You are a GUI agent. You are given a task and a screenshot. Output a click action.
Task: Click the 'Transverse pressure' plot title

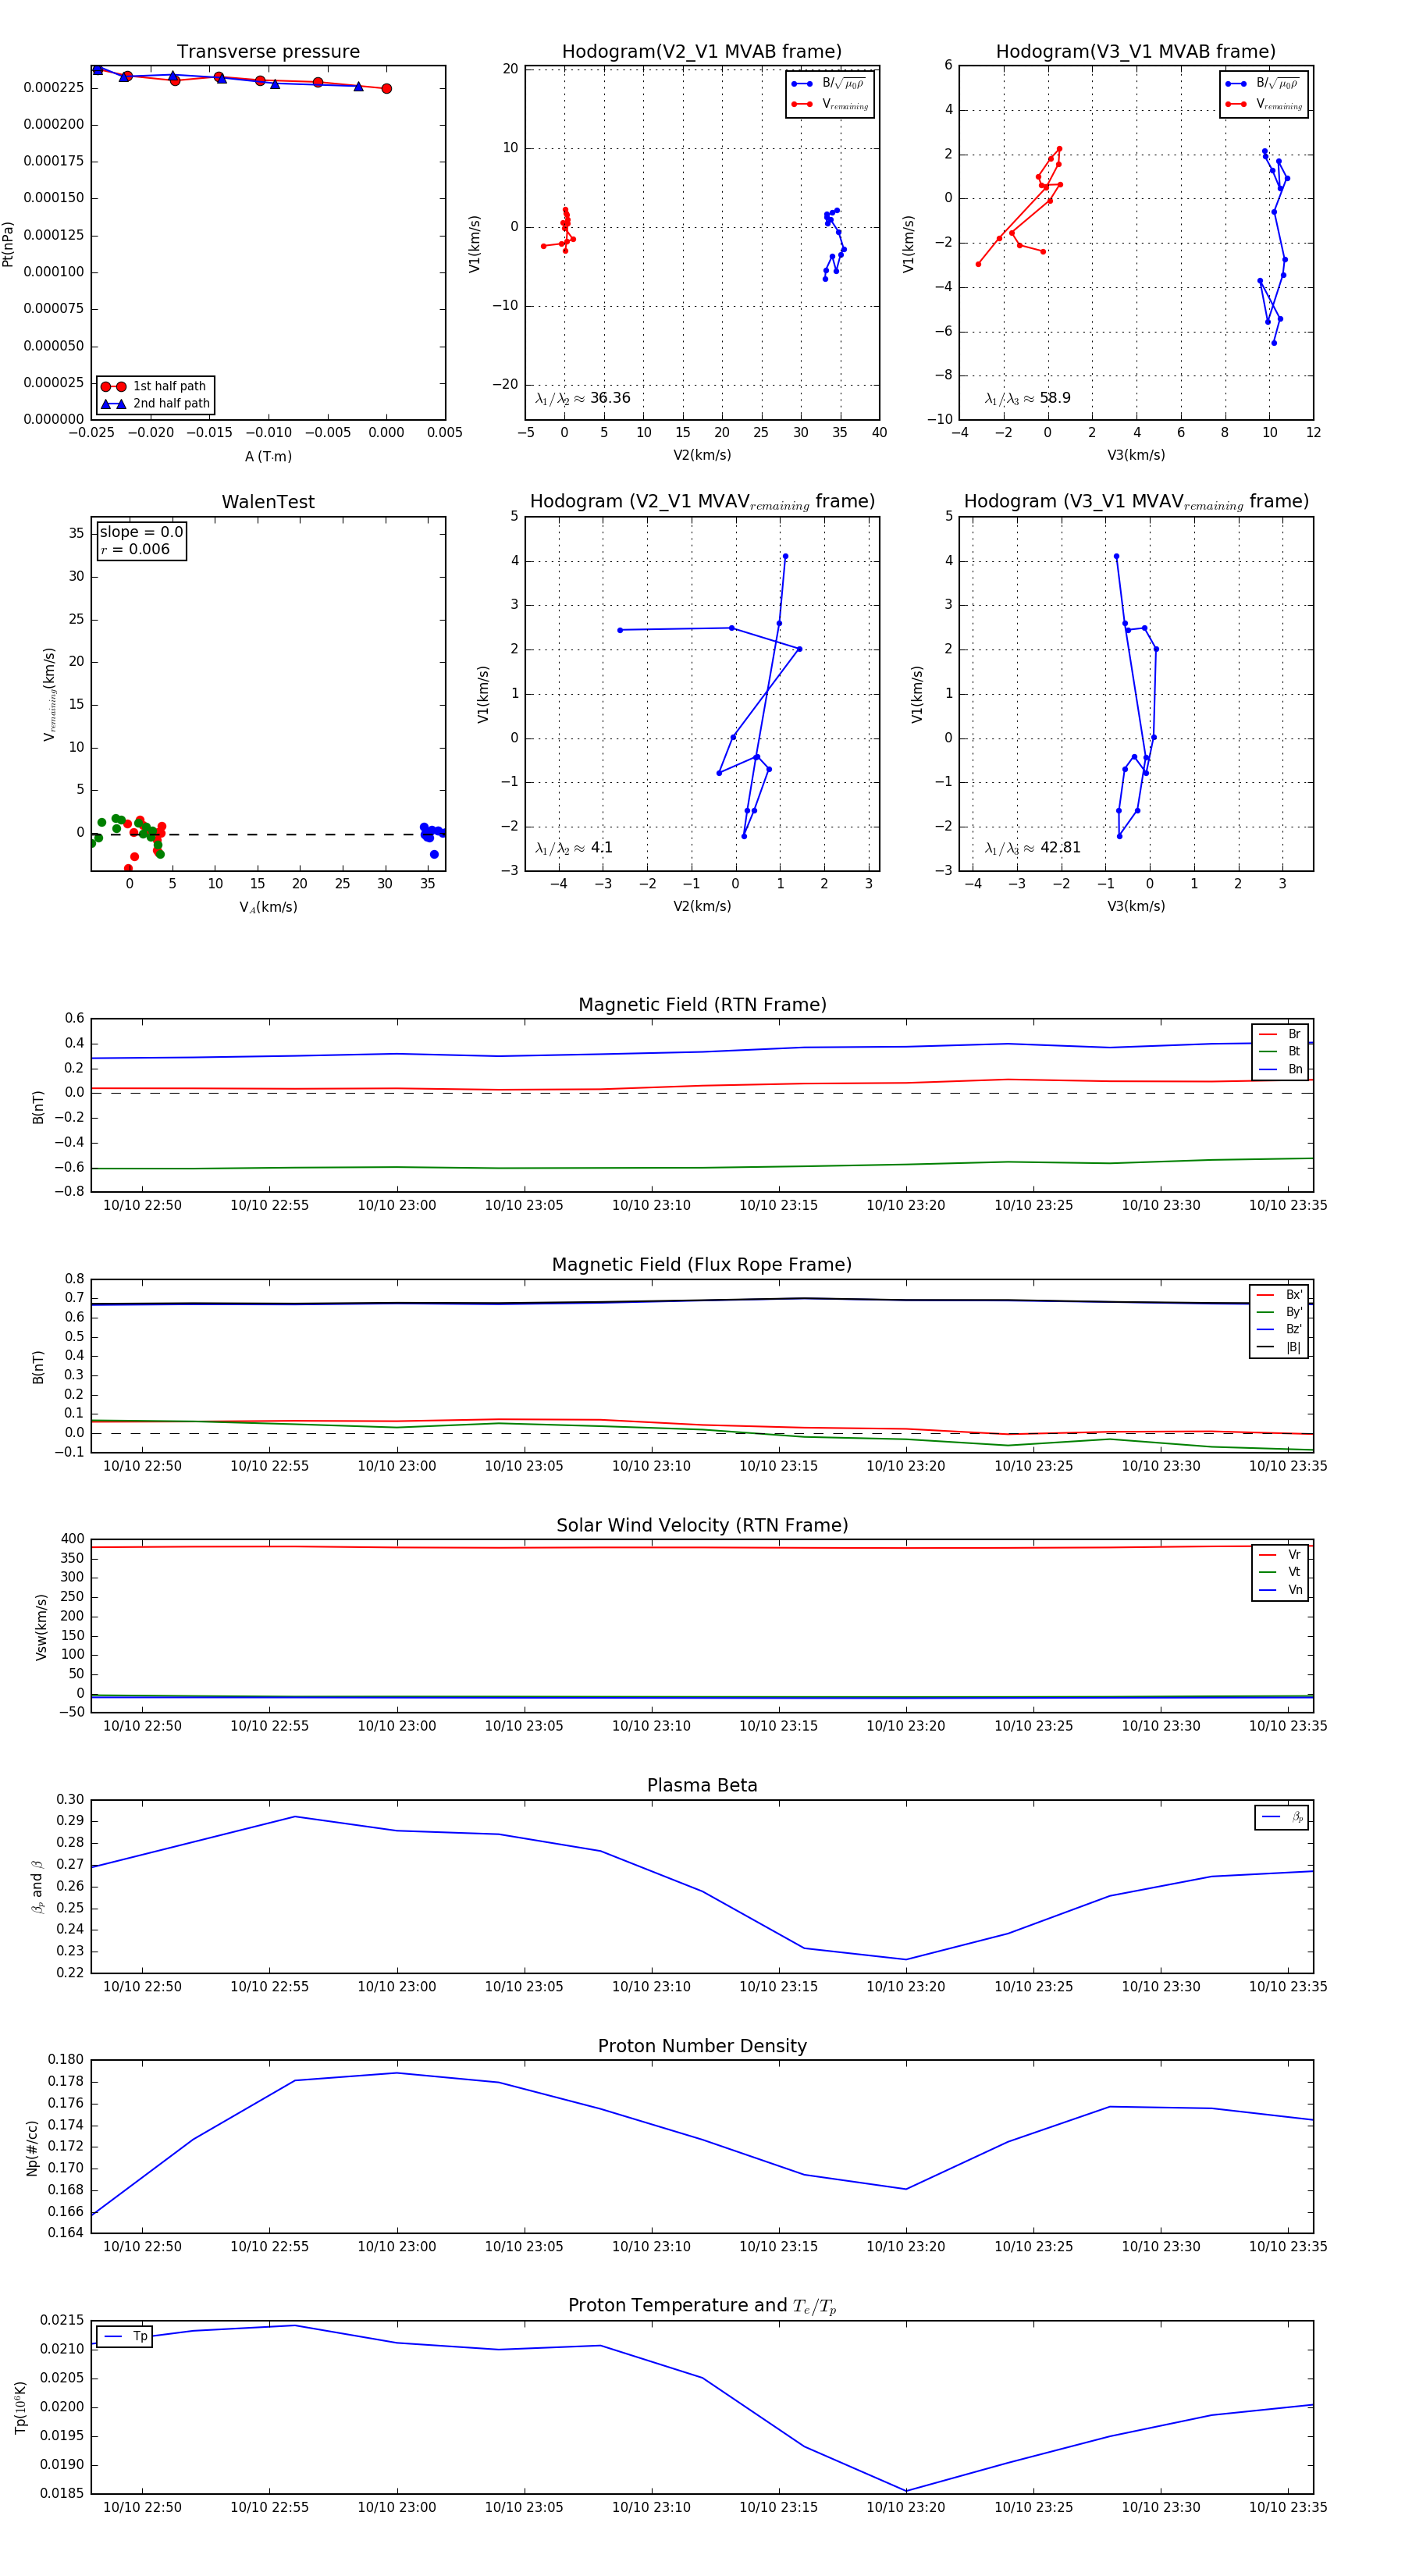tap(268, 51)
